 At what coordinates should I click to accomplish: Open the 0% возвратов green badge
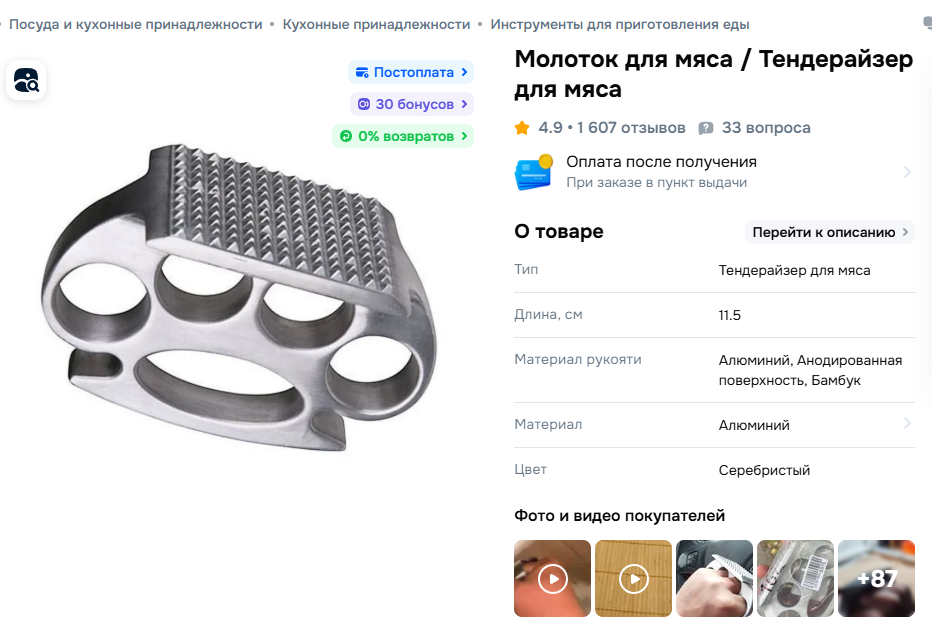(x=403, y=136)
